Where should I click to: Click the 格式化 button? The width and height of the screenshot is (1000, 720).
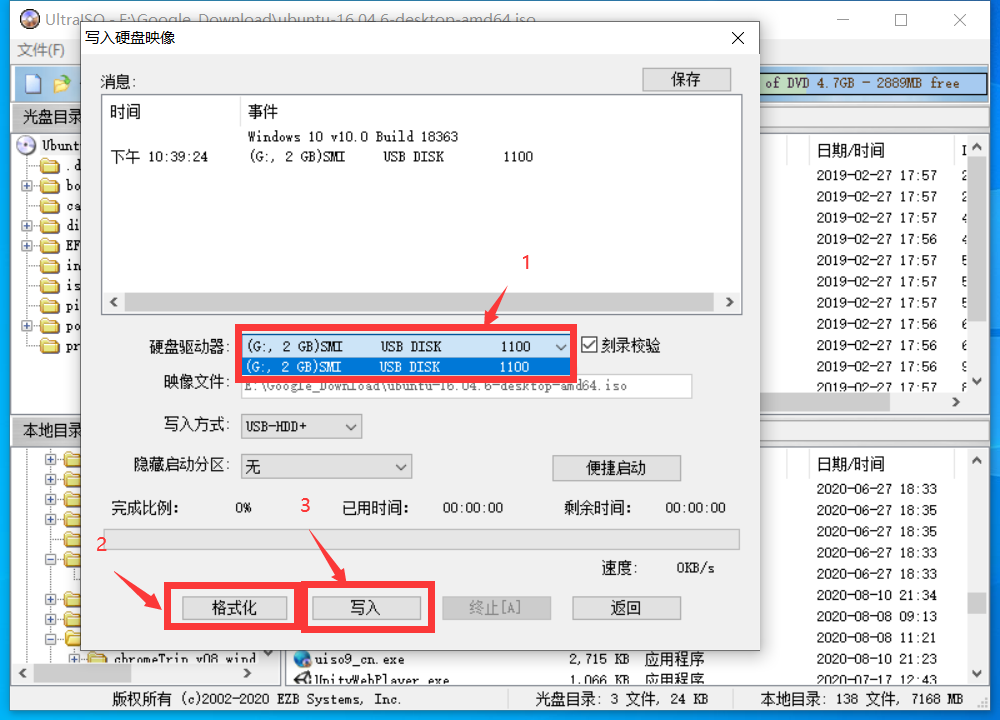coord(234,608)
